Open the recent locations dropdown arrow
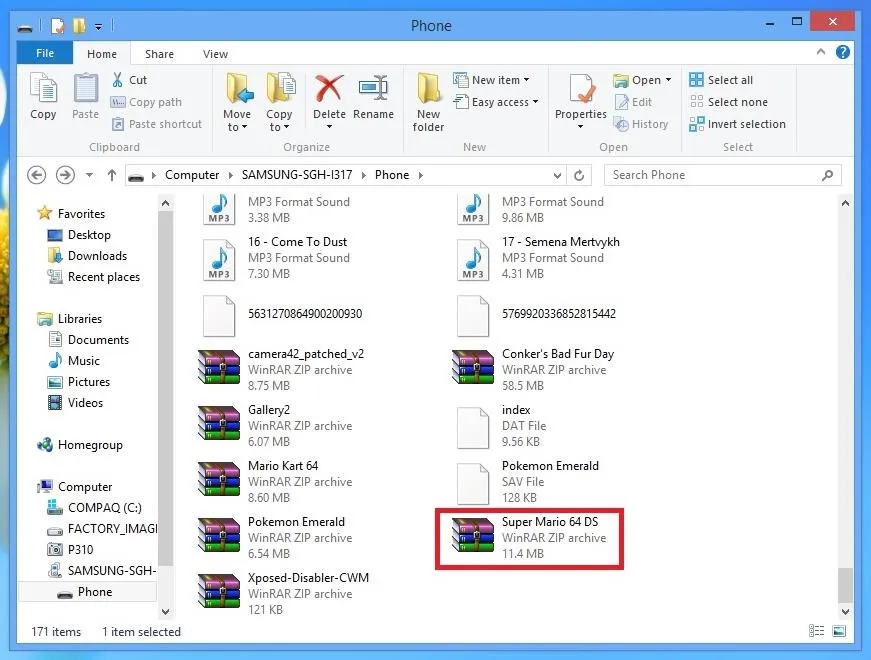871x660 pixels. tap(89, 176)
